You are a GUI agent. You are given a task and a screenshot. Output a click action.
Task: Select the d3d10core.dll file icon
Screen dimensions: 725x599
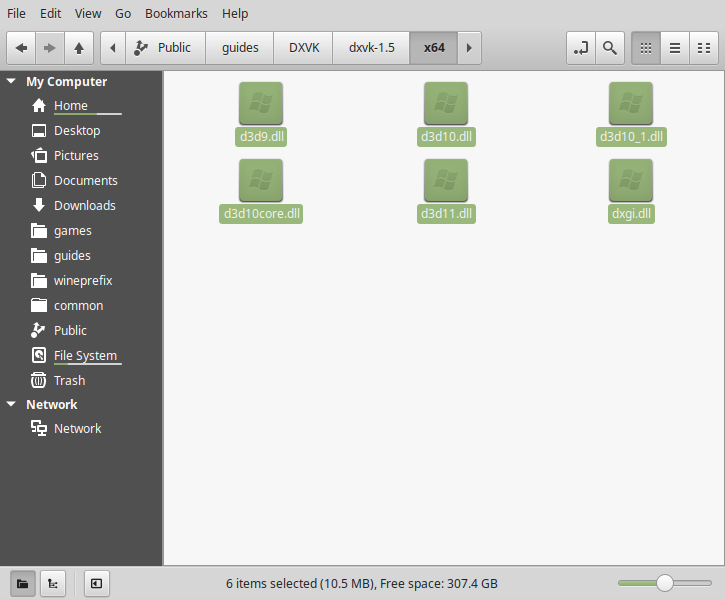coord(261,180)
